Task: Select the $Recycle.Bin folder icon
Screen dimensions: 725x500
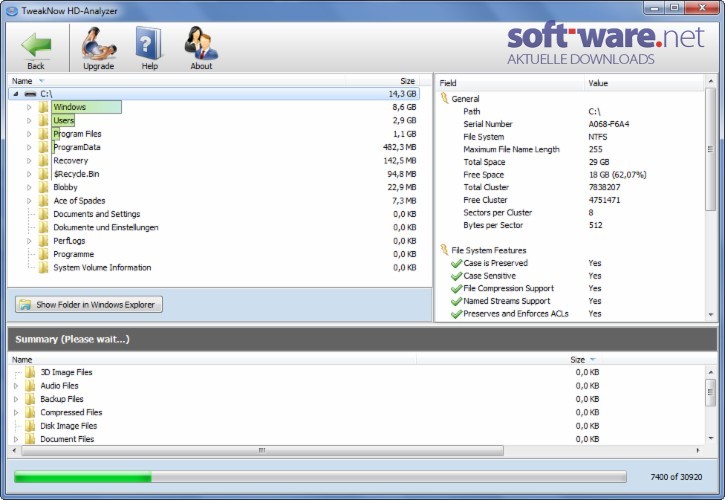Action: click(x=43, y=174)
